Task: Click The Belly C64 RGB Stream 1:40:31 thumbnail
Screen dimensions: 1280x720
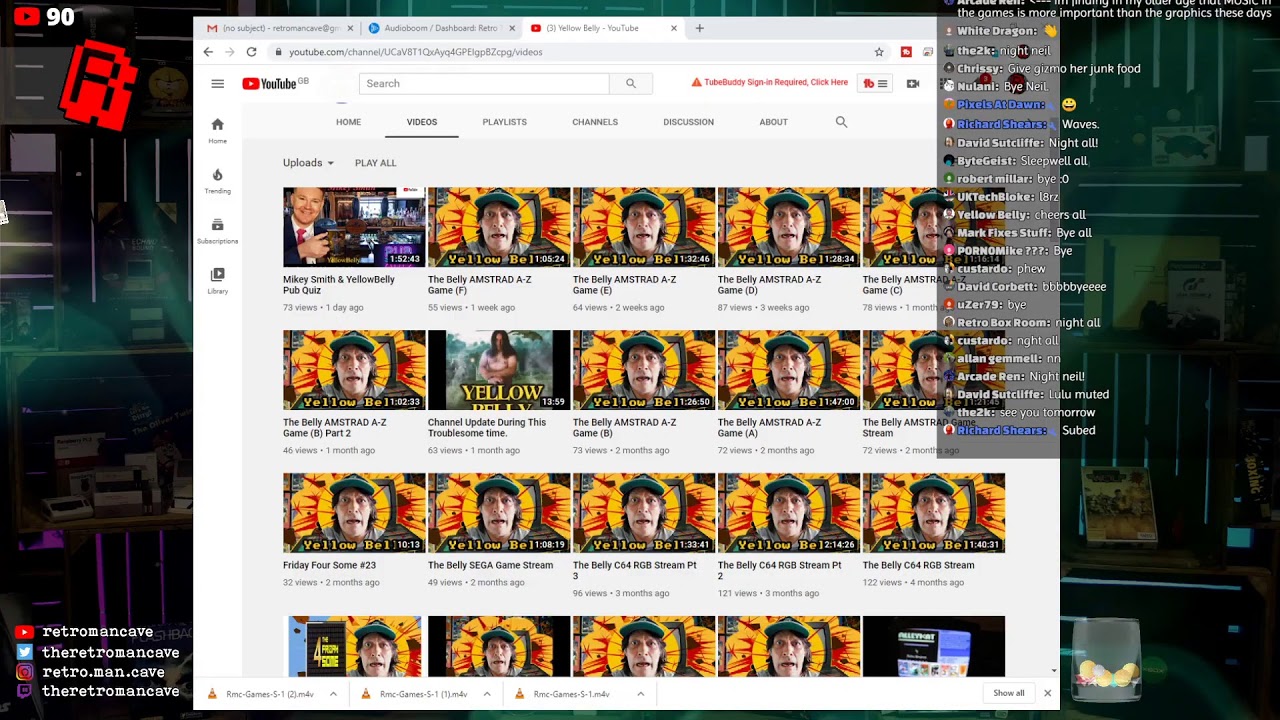Action: click(x=934, y=513)
